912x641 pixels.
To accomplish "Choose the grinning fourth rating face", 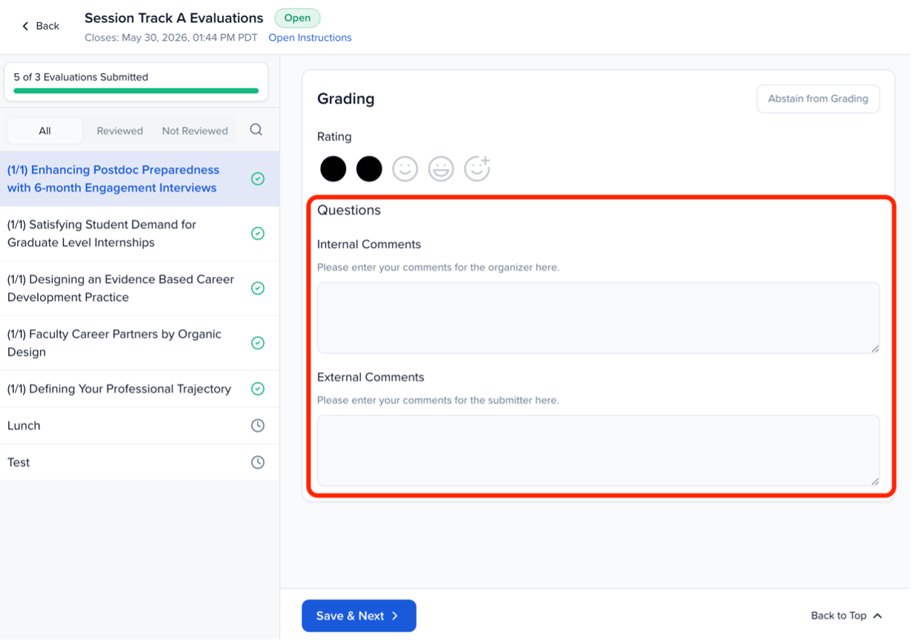I will (x=441, y=169).
